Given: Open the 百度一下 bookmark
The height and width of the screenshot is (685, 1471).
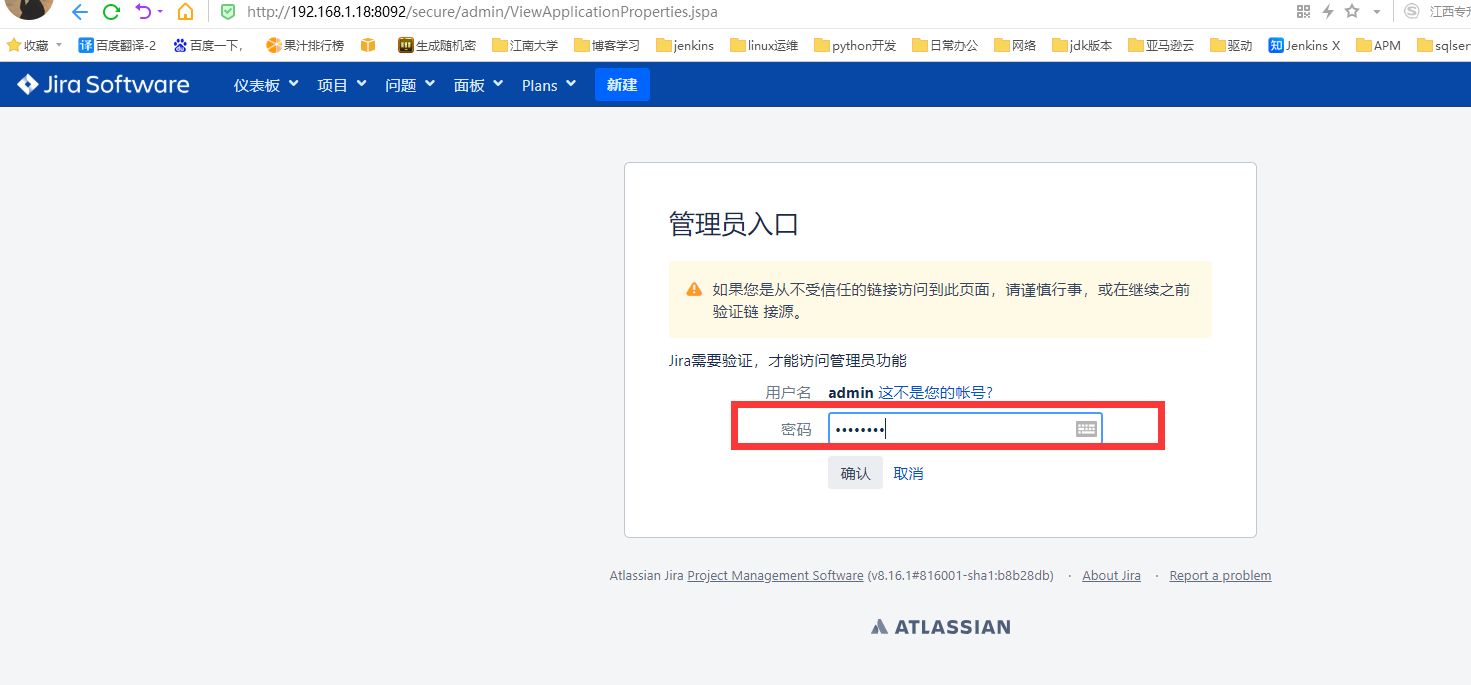Looking at the screenshot, I should 209,45.
